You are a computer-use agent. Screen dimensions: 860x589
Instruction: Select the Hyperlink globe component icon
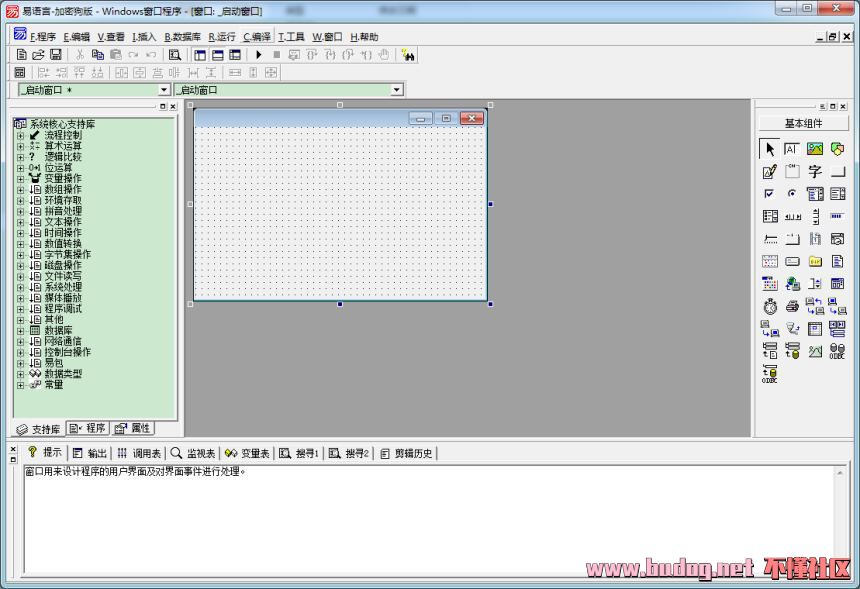click(x=792, y=284)
